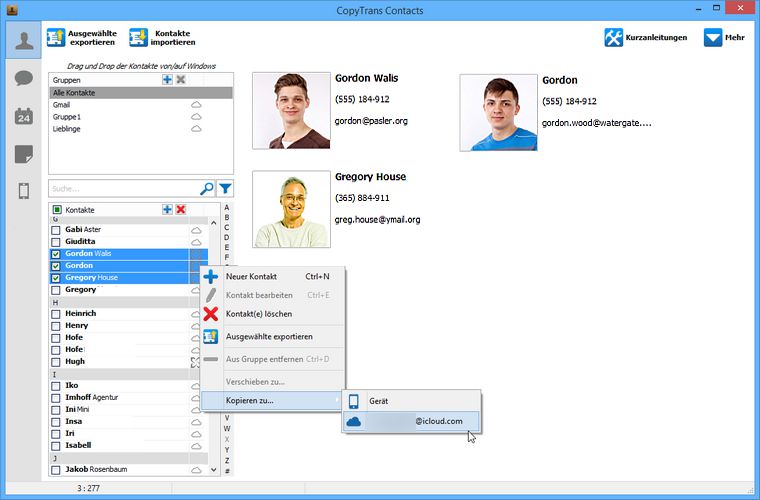Screen dimensions: 760x500
Task: Click the Gerät phone icon in submenu
Action: (354, 401)
